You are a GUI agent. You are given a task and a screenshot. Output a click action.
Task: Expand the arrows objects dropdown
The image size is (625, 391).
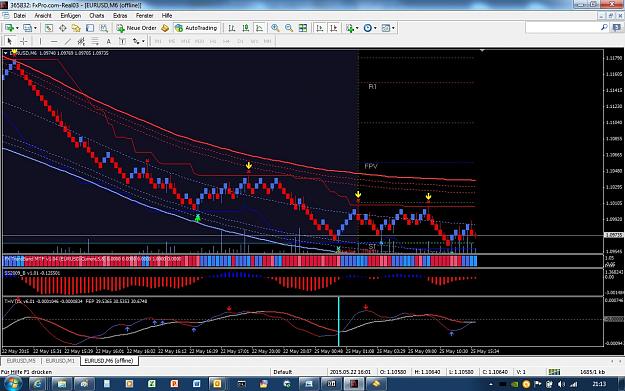pos(143,41)
